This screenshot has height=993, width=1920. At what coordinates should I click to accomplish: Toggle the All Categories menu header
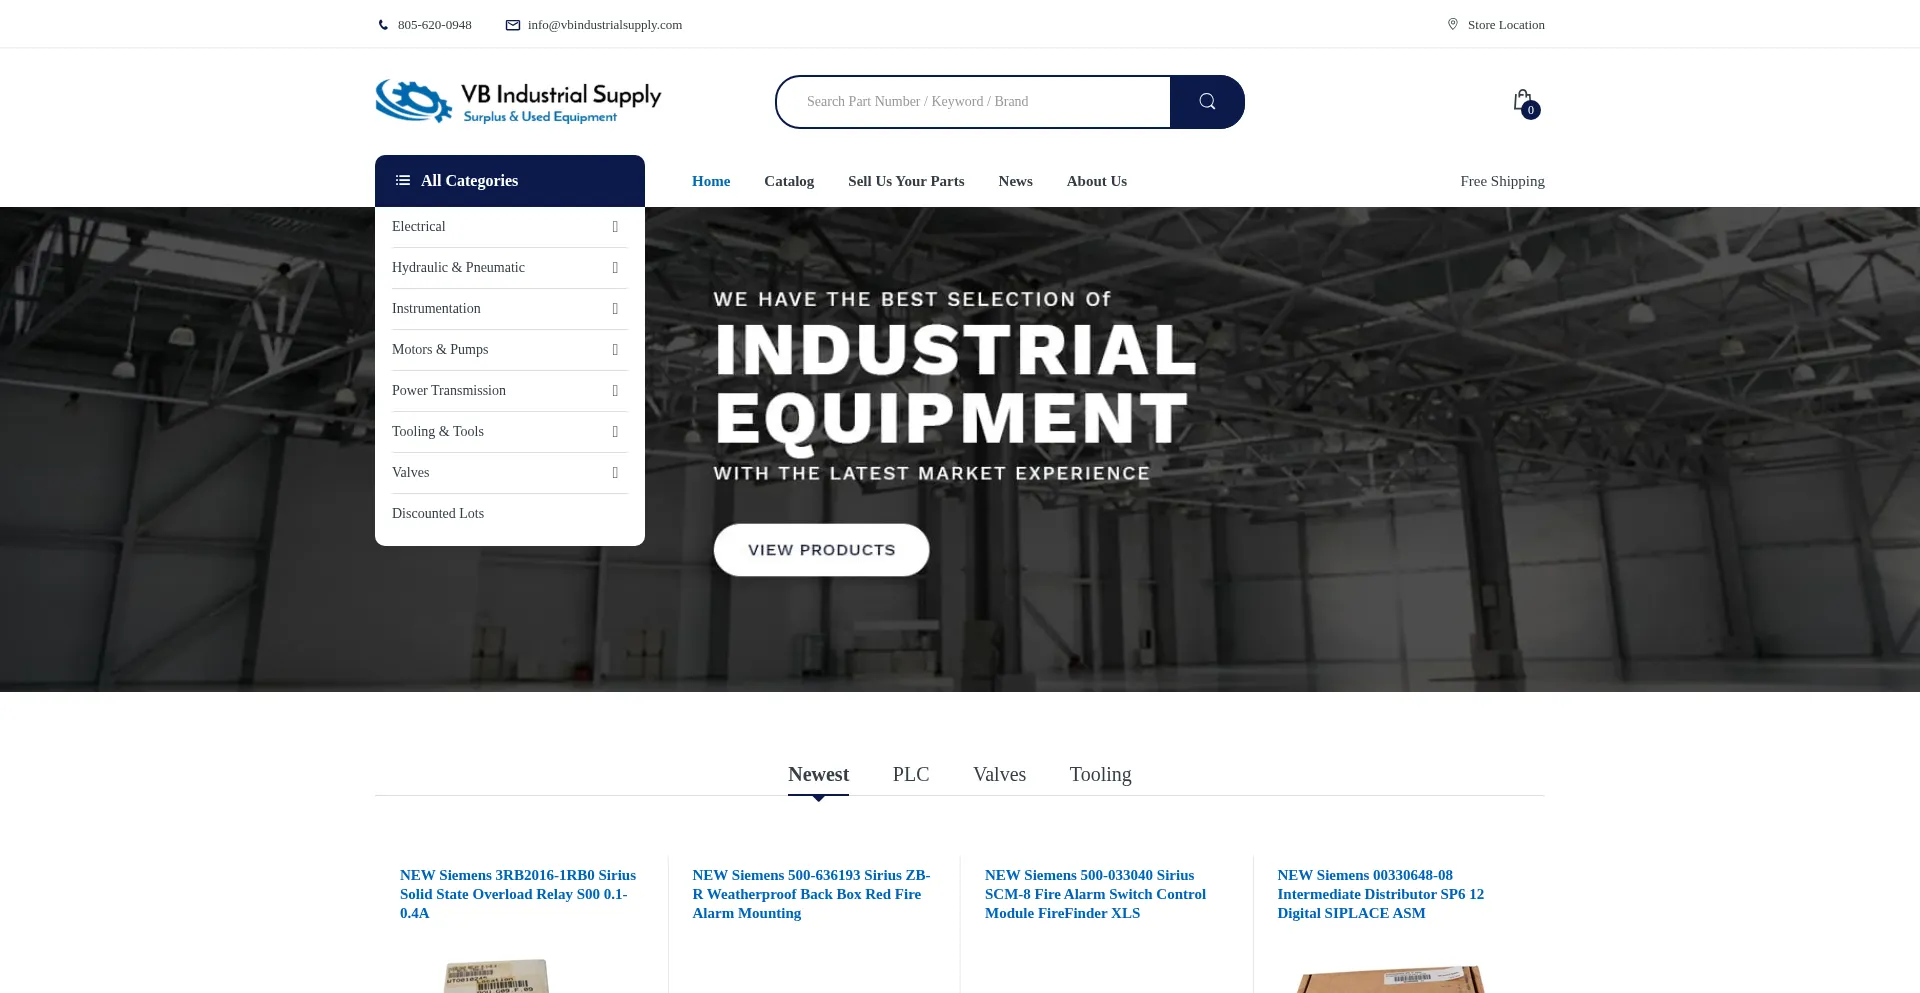pos(510,181)
